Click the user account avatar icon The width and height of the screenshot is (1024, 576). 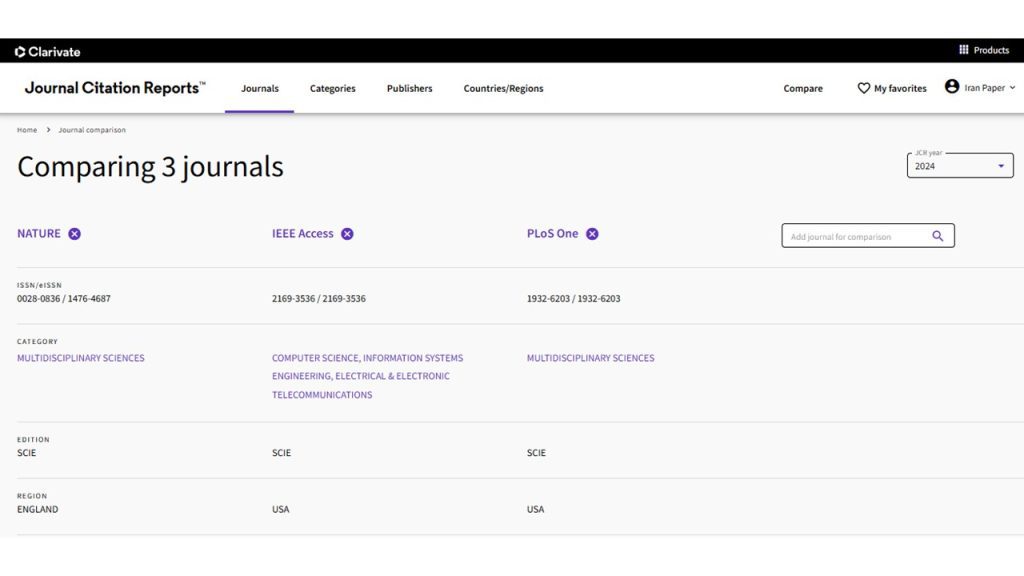(x=952, y=86)
